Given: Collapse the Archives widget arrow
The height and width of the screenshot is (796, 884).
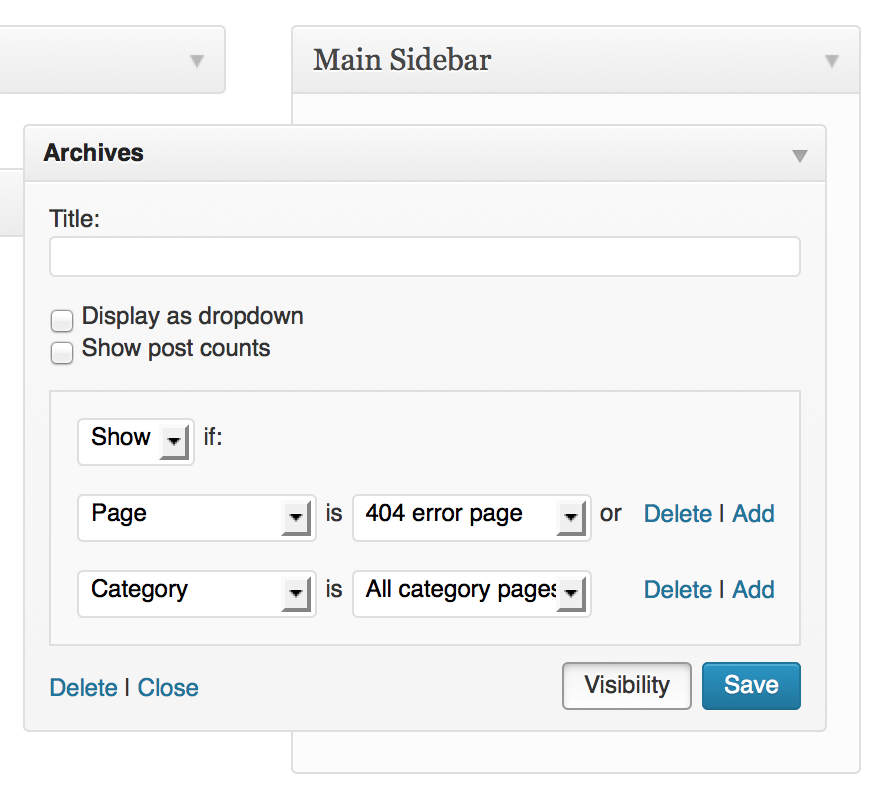Looking at the screenshot, I should click(799, 155).
